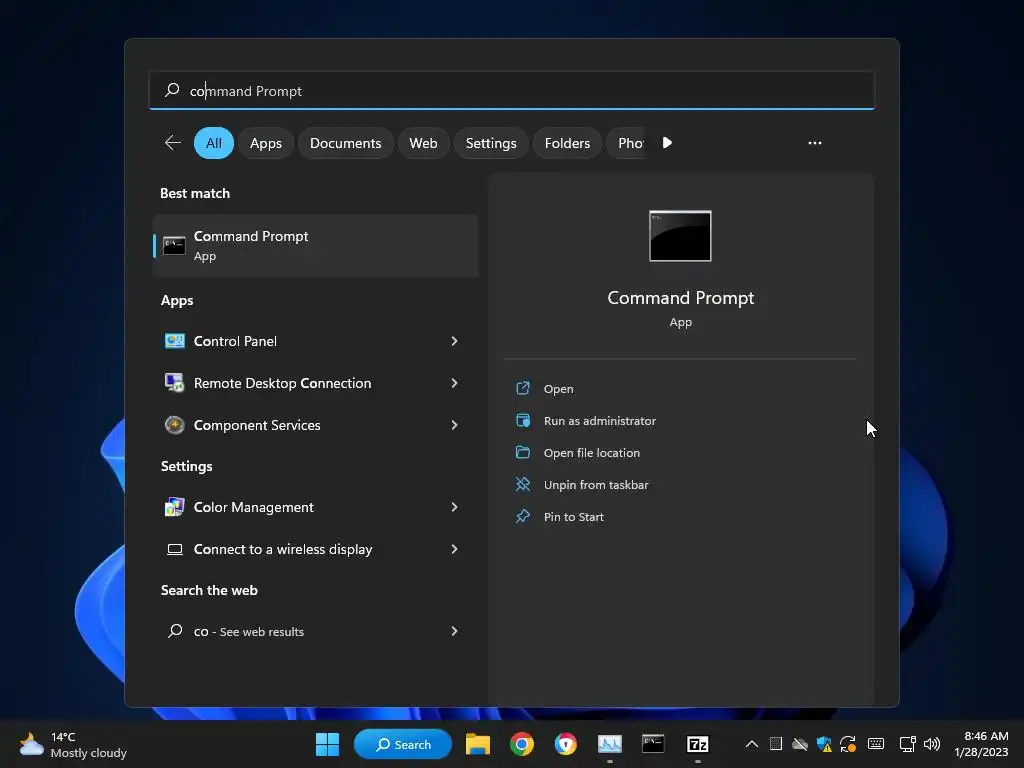The height and width of the screenshot is (768, 1024).
Task: Click the Component Services icon
Action: point(174,424)
